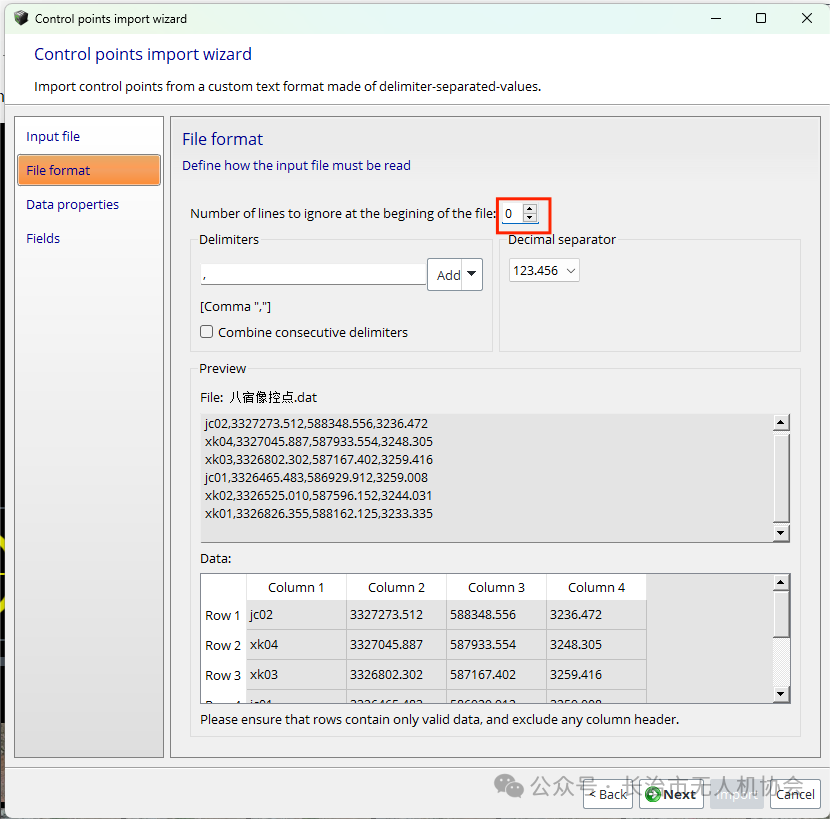Click preview line starting with xk03,3326802
Image resolution: width=830 pixels, height=819 pixels.
coord(319,460)
